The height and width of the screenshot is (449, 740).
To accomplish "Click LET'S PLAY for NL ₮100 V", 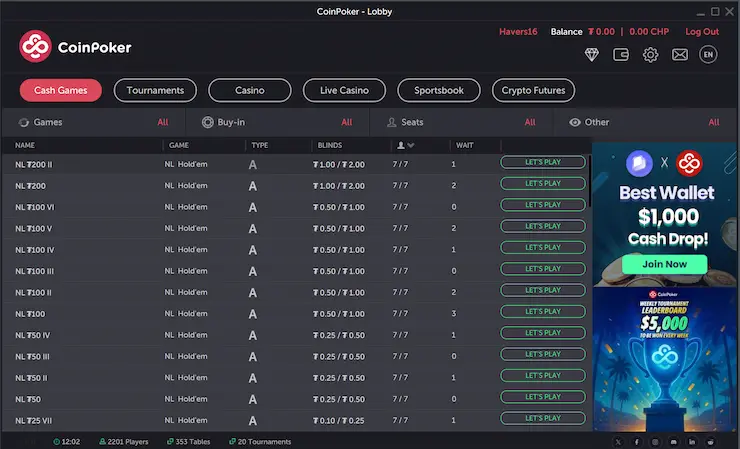I will 543,226.
